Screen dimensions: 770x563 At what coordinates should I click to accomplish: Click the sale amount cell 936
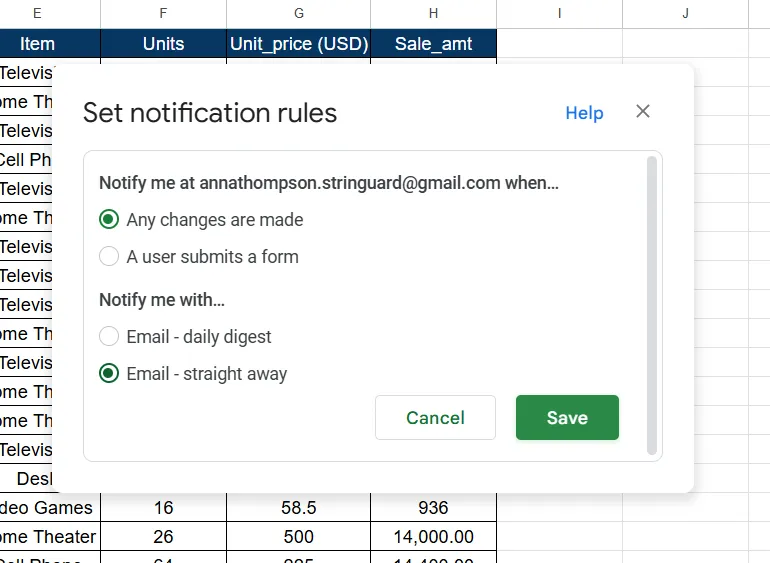[x=434, y=507]
